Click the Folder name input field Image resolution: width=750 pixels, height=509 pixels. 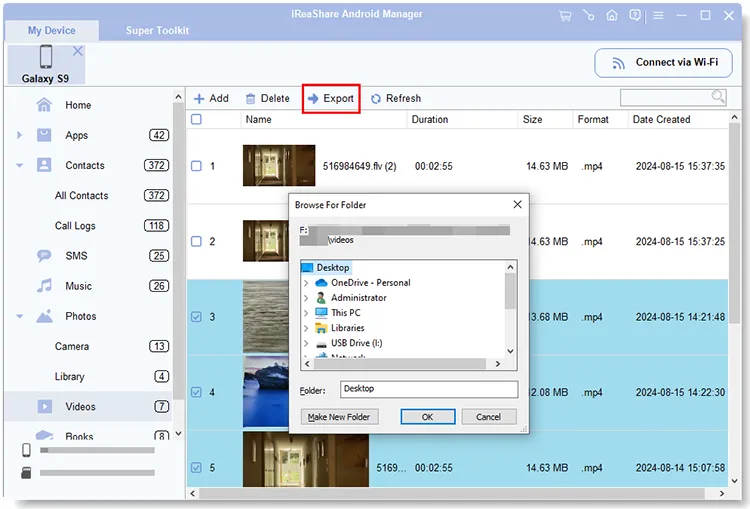[x=429, y=389]
